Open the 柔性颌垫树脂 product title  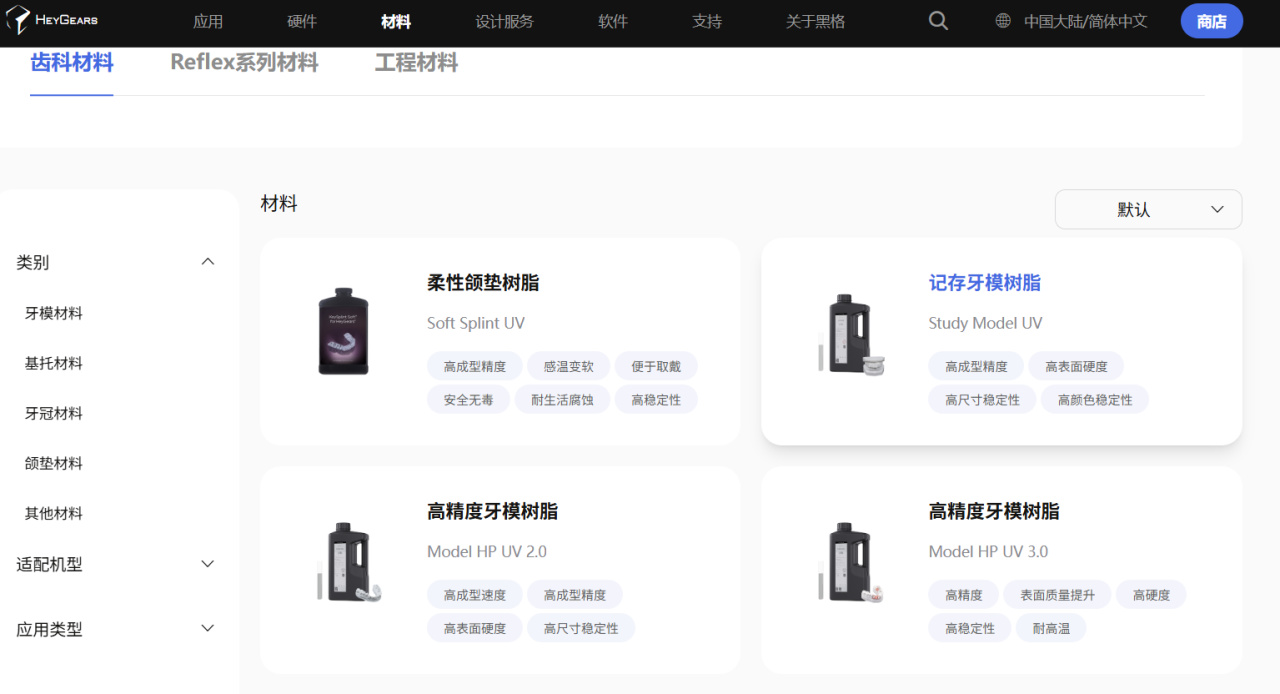click(483, 283)
